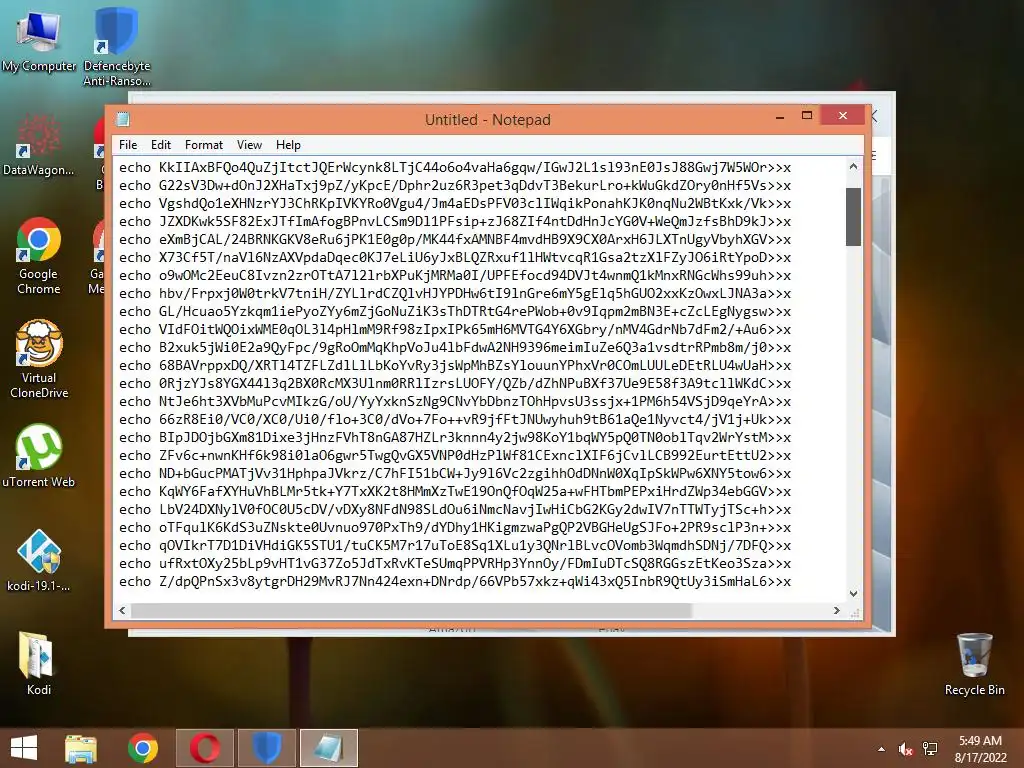Image resolution: width=1024 pixels, height=768 pixels.
Task: Switch to Opera in the taskbar
Action: (x=204, y=748)
